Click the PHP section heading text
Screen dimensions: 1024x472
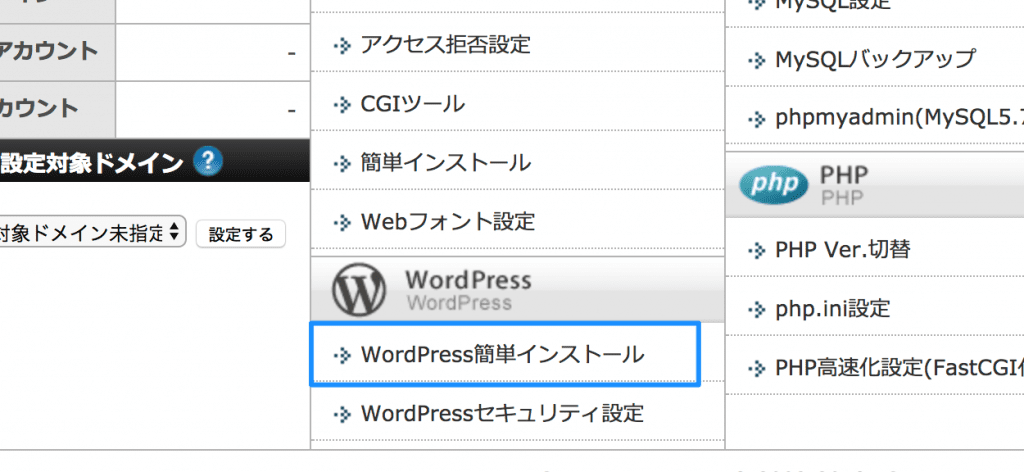(844, 175)
